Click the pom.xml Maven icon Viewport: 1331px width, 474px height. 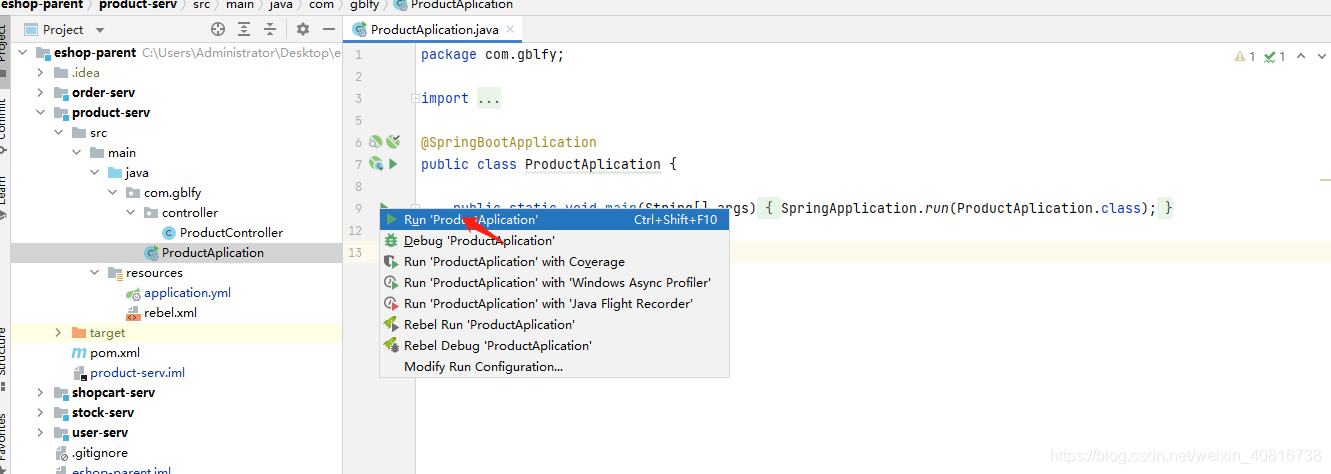pyautogui.click(x=79, y=353)
